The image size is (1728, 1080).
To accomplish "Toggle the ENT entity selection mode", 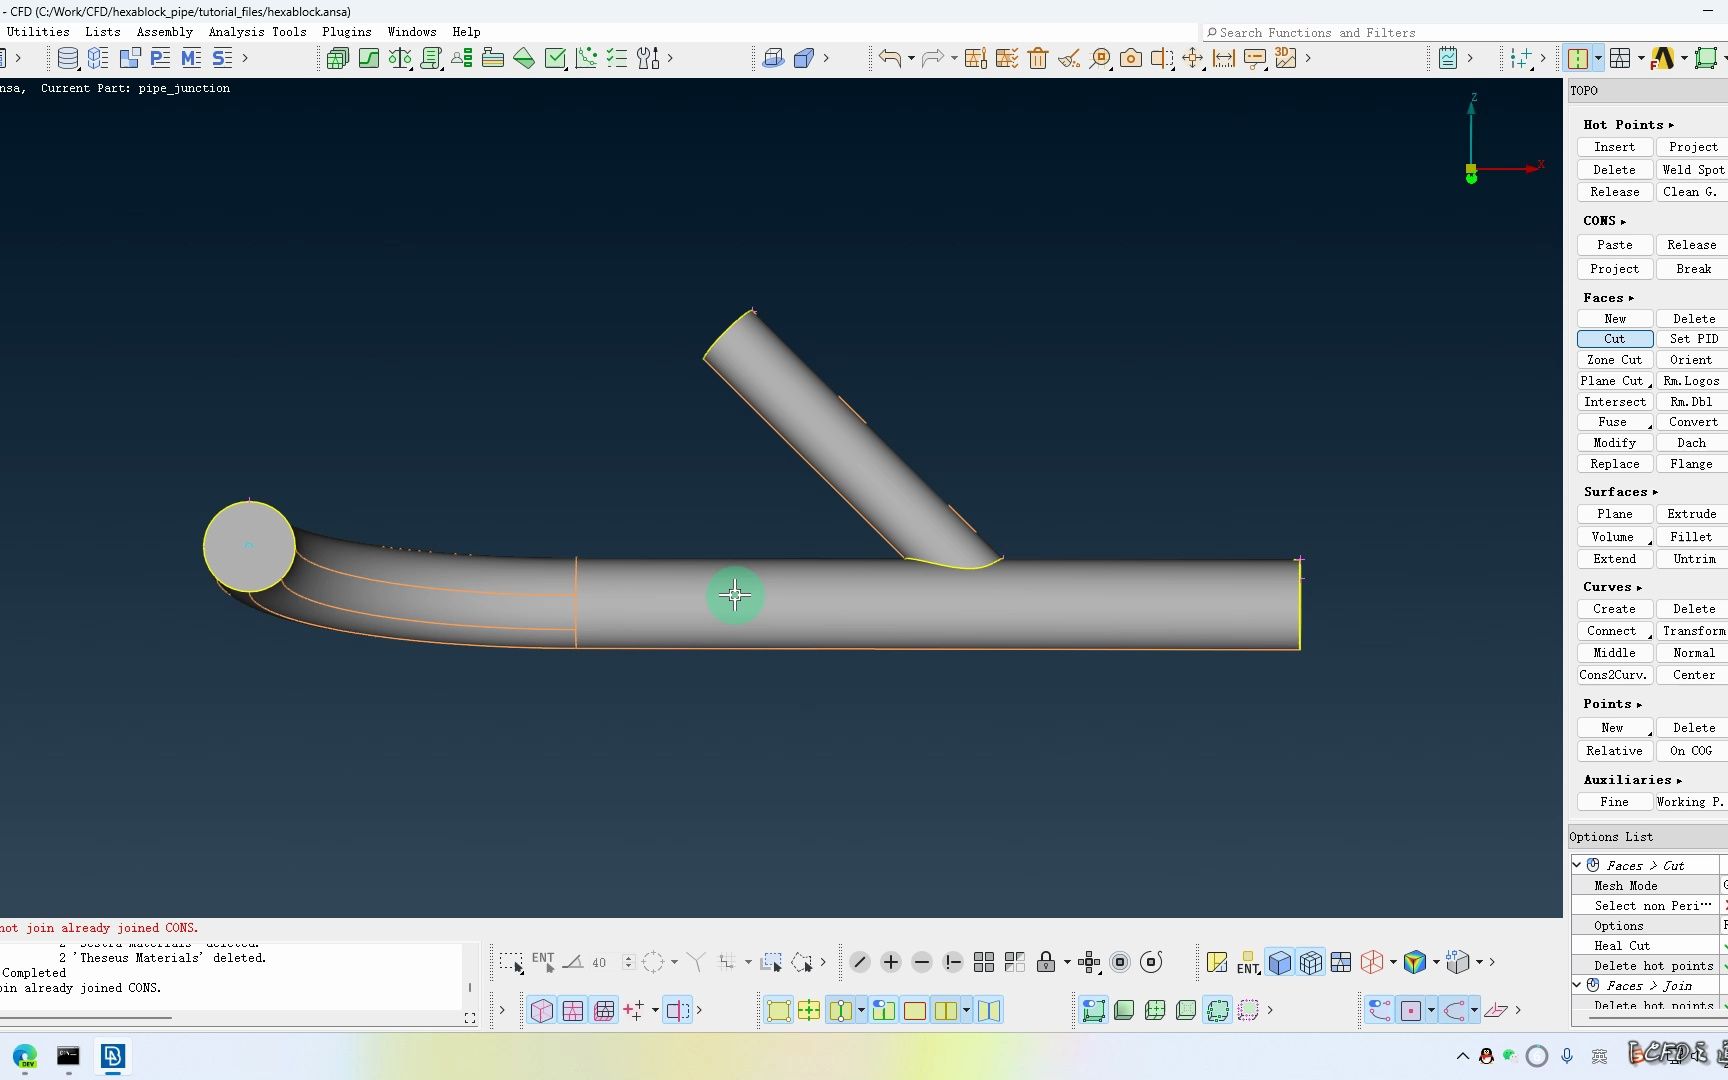I will (543, 962).
